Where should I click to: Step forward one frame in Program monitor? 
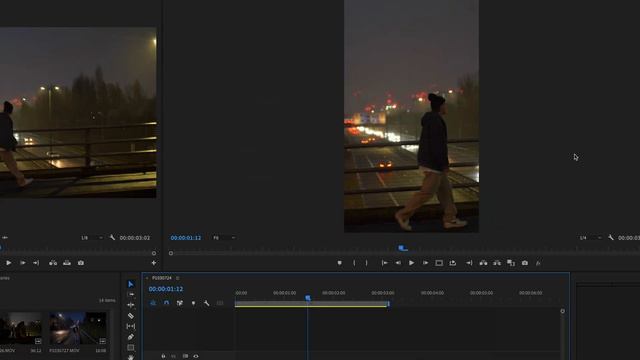point(425,263)
